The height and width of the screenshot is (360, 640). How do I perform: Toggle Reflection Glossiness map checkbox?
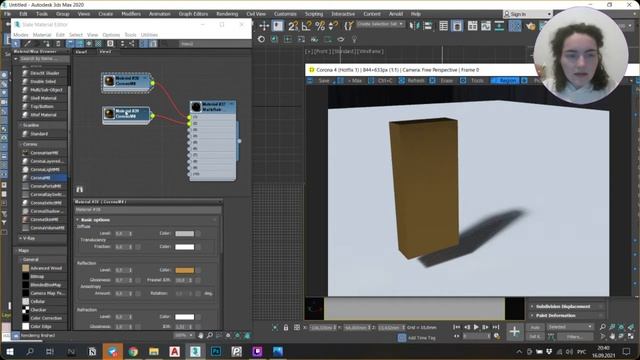click(138, 280)
